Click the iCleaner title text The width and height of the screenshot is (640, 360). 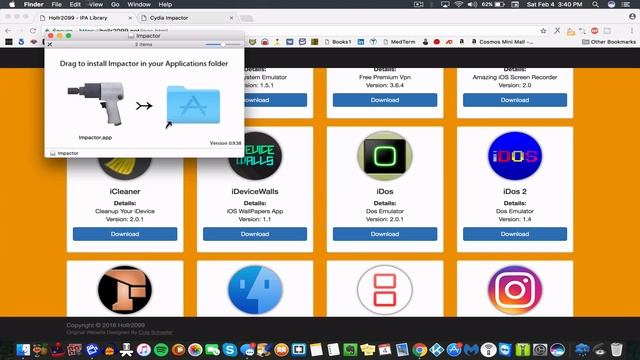[125, 191]
